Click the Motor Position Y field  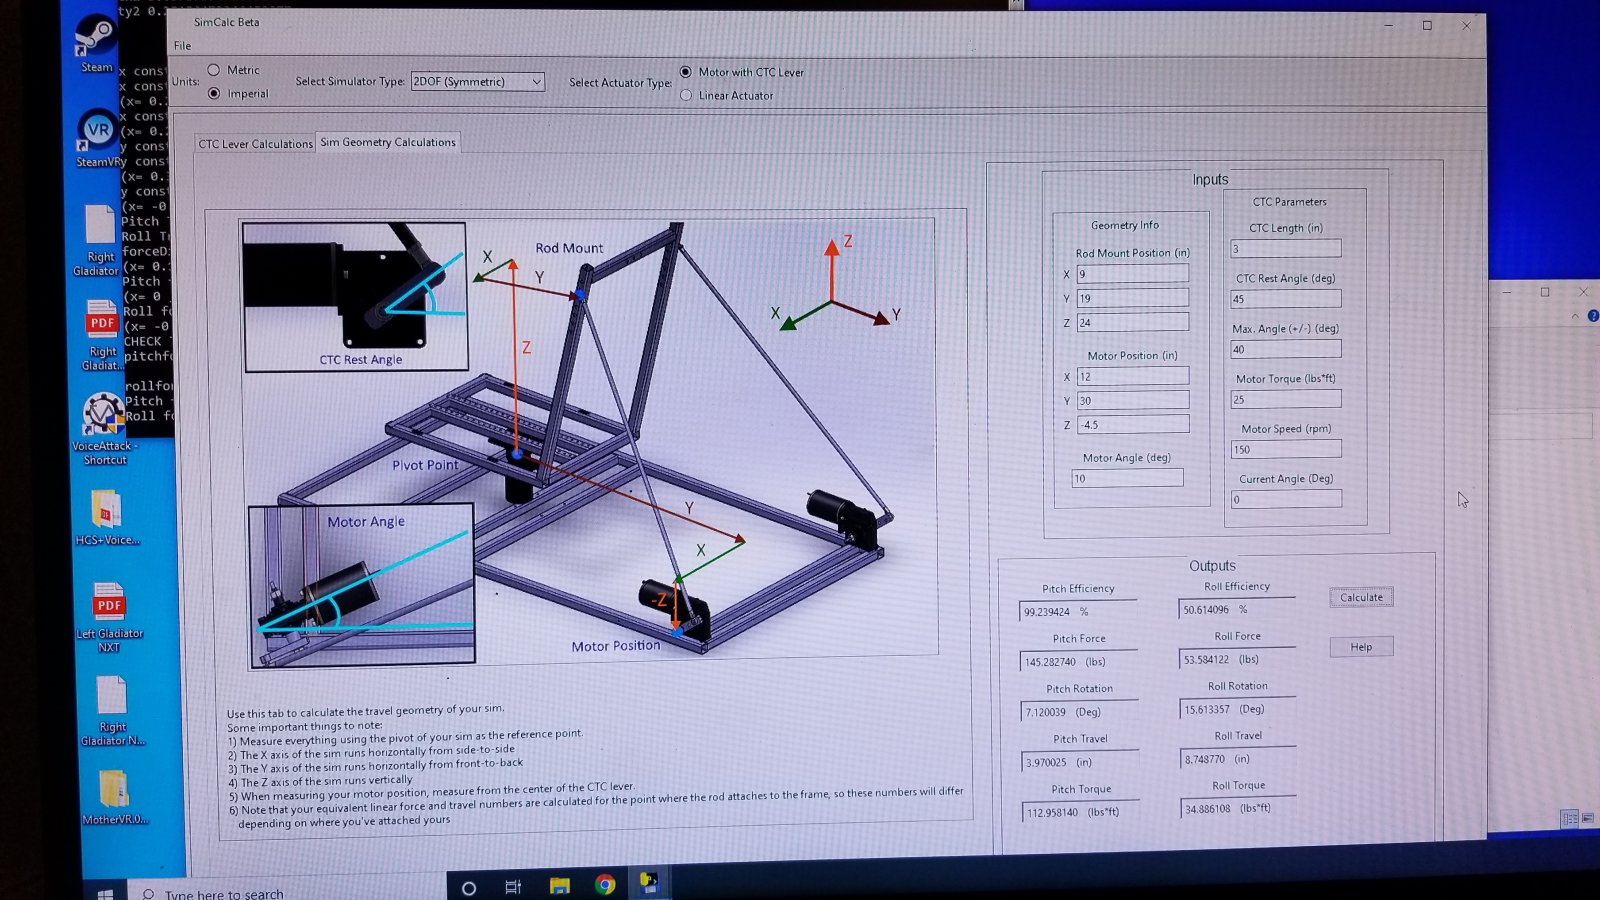click(x=1133, y=400)
